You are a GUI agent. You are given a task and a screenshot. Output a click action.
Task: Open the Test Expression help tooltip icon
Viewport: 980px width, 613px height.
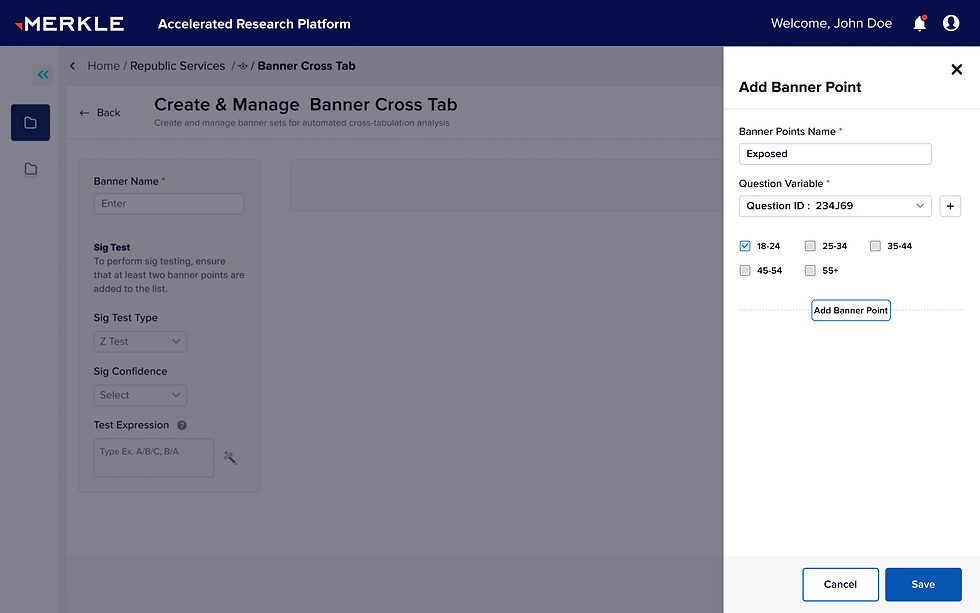(181, 424)
